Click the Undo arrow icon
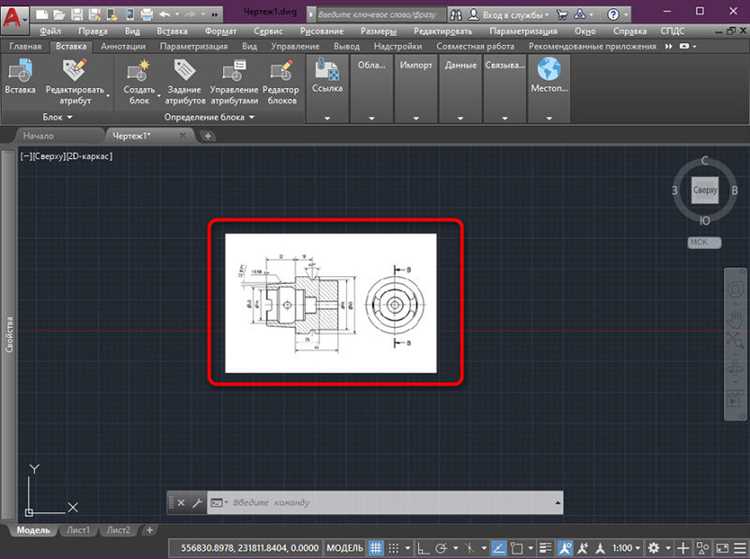 (165, 15)
